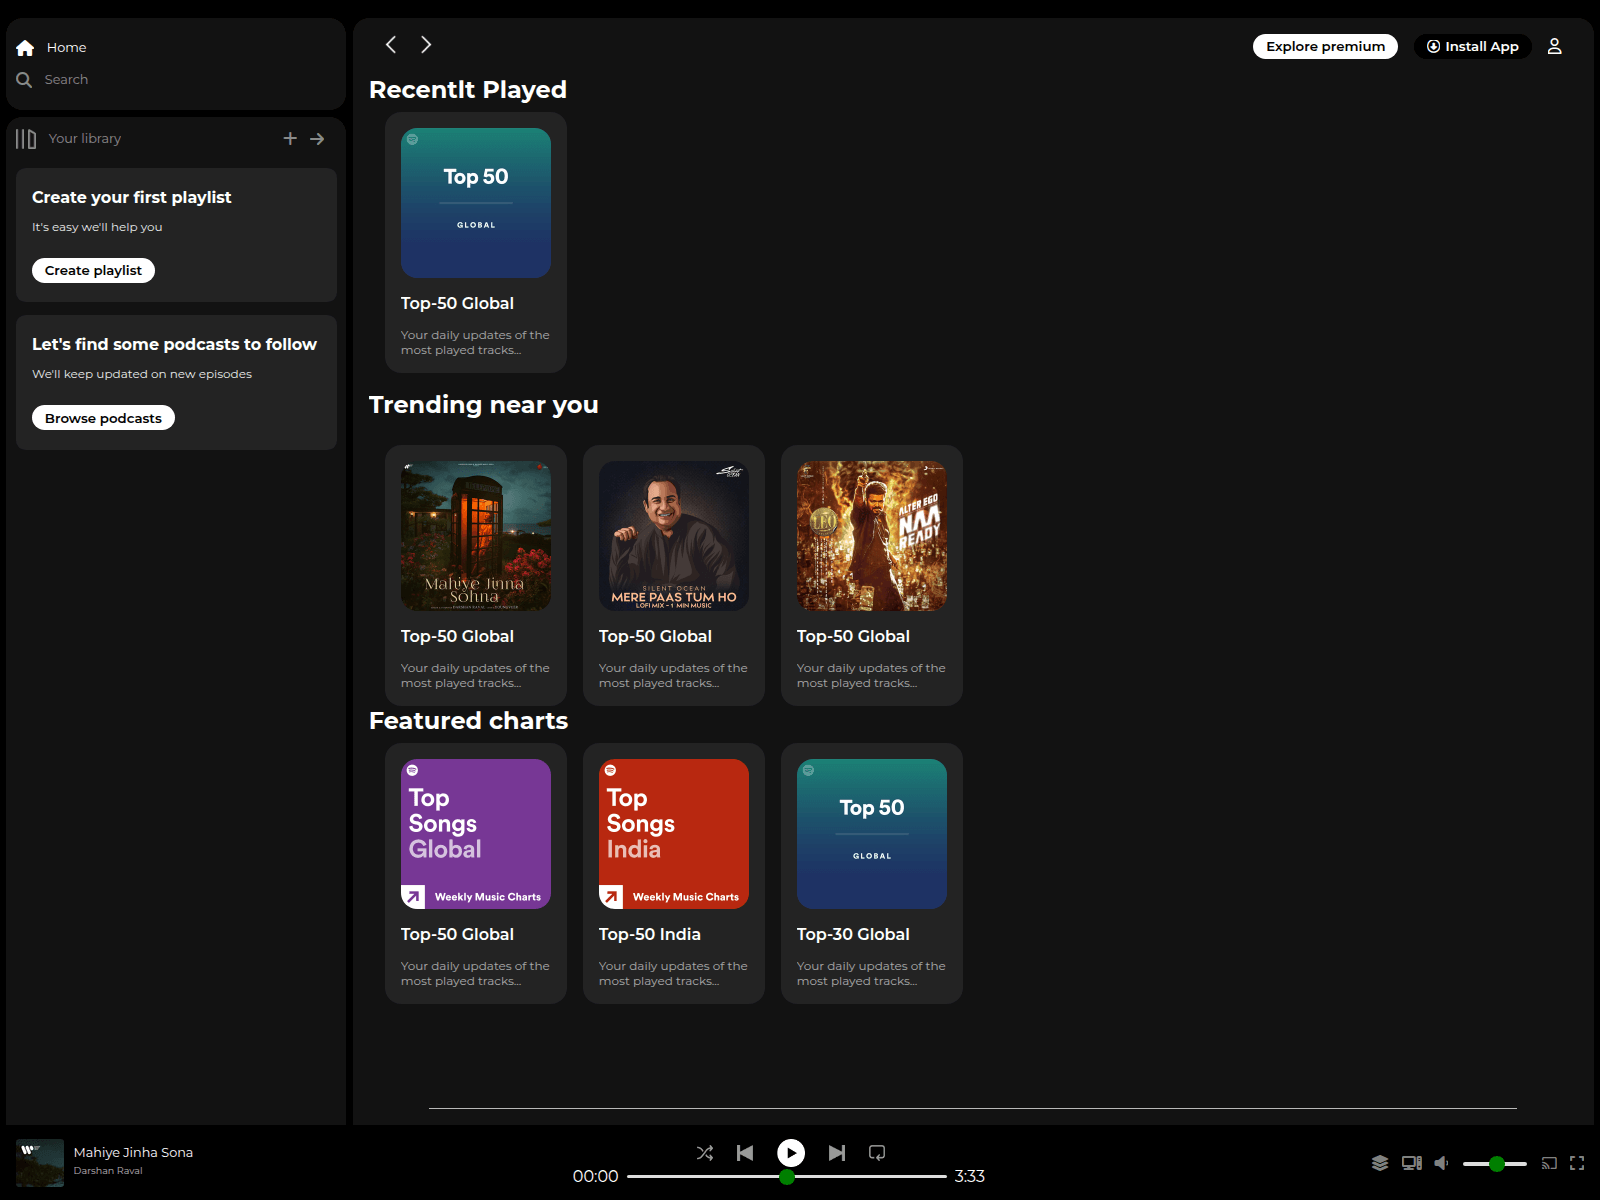Toggle repeat mode
This screenshot has height=1200, width=1600.
coord(877,1153)
